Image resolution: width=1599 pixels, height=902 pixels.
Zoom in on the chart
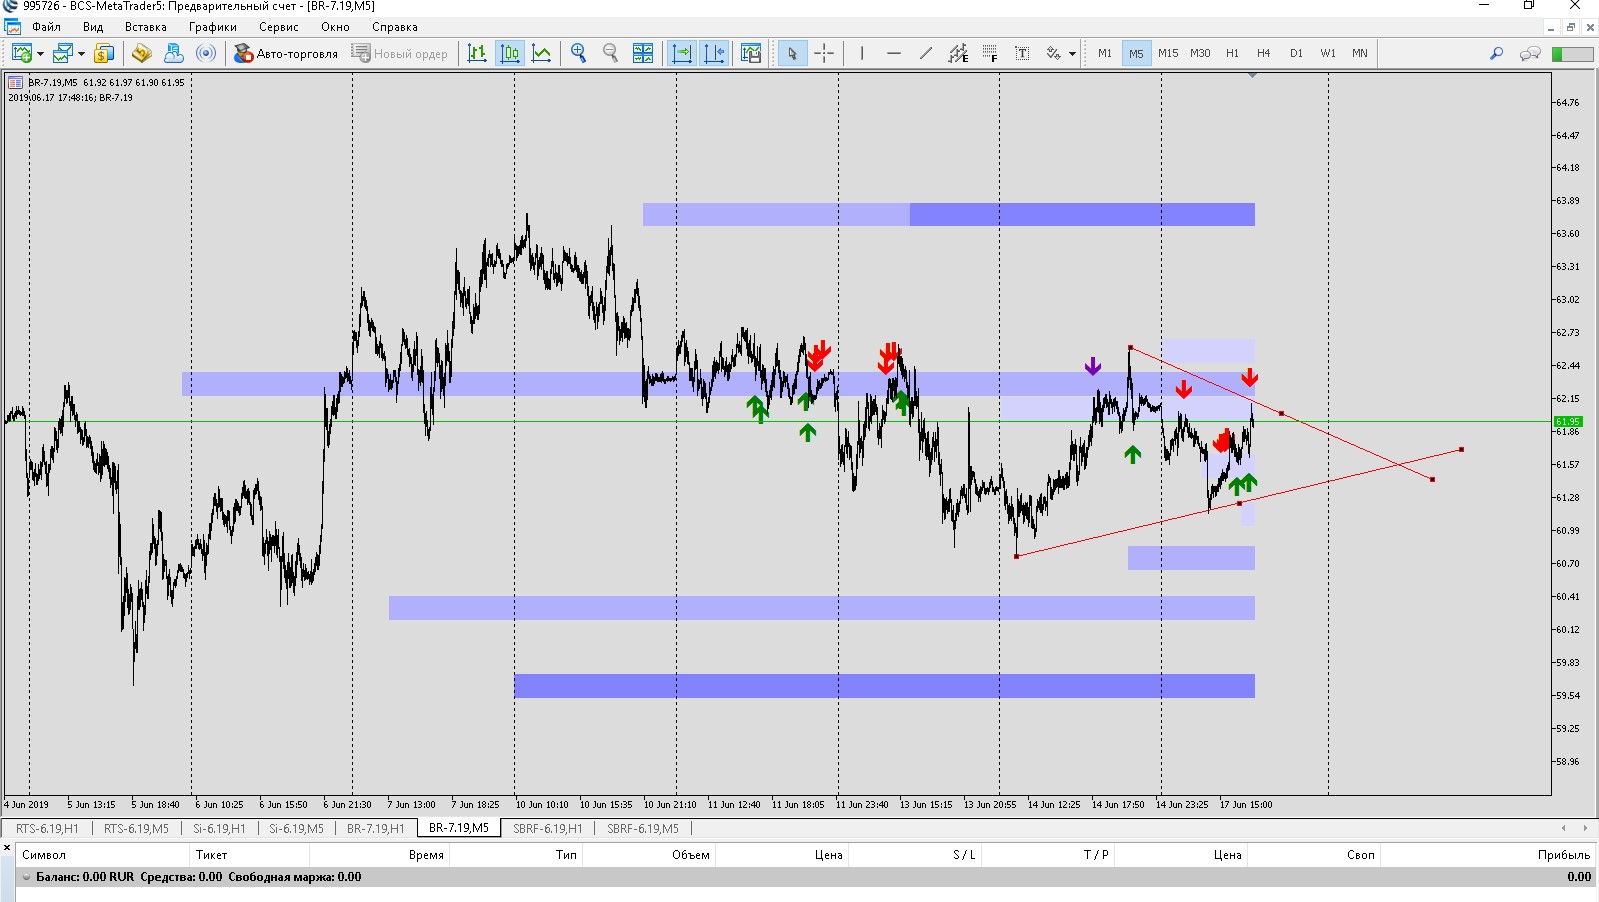(578, 53)
